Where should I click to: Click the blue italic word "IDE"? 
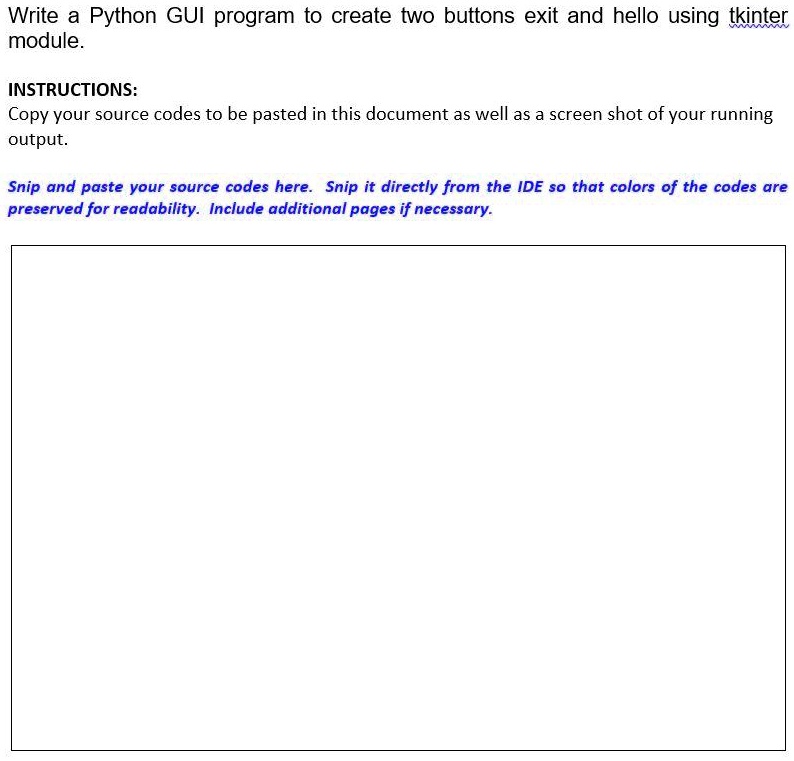click(530, 186)
